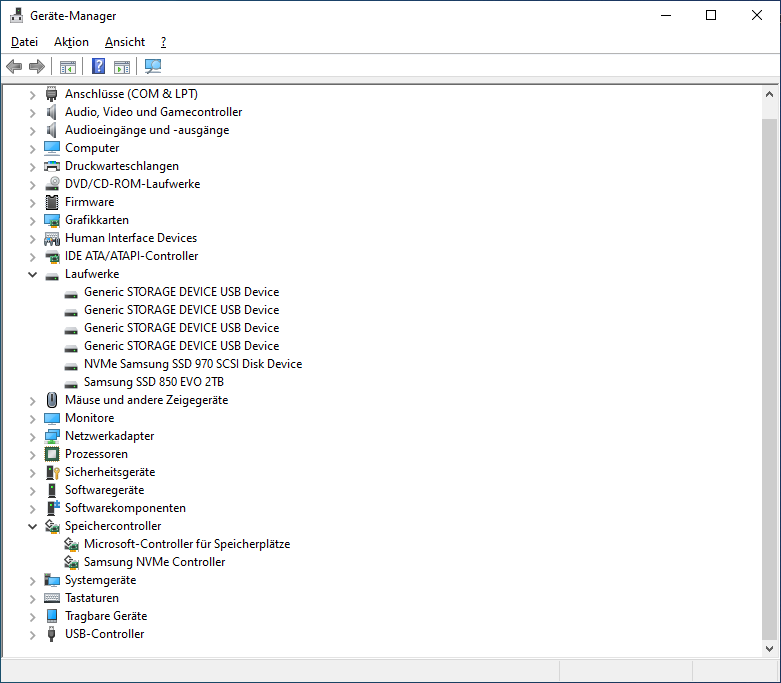Select Samsung NVMe Controller entry
Image resolution: width=781 pixels, height=683 pixels.
[x=154, y=562]
